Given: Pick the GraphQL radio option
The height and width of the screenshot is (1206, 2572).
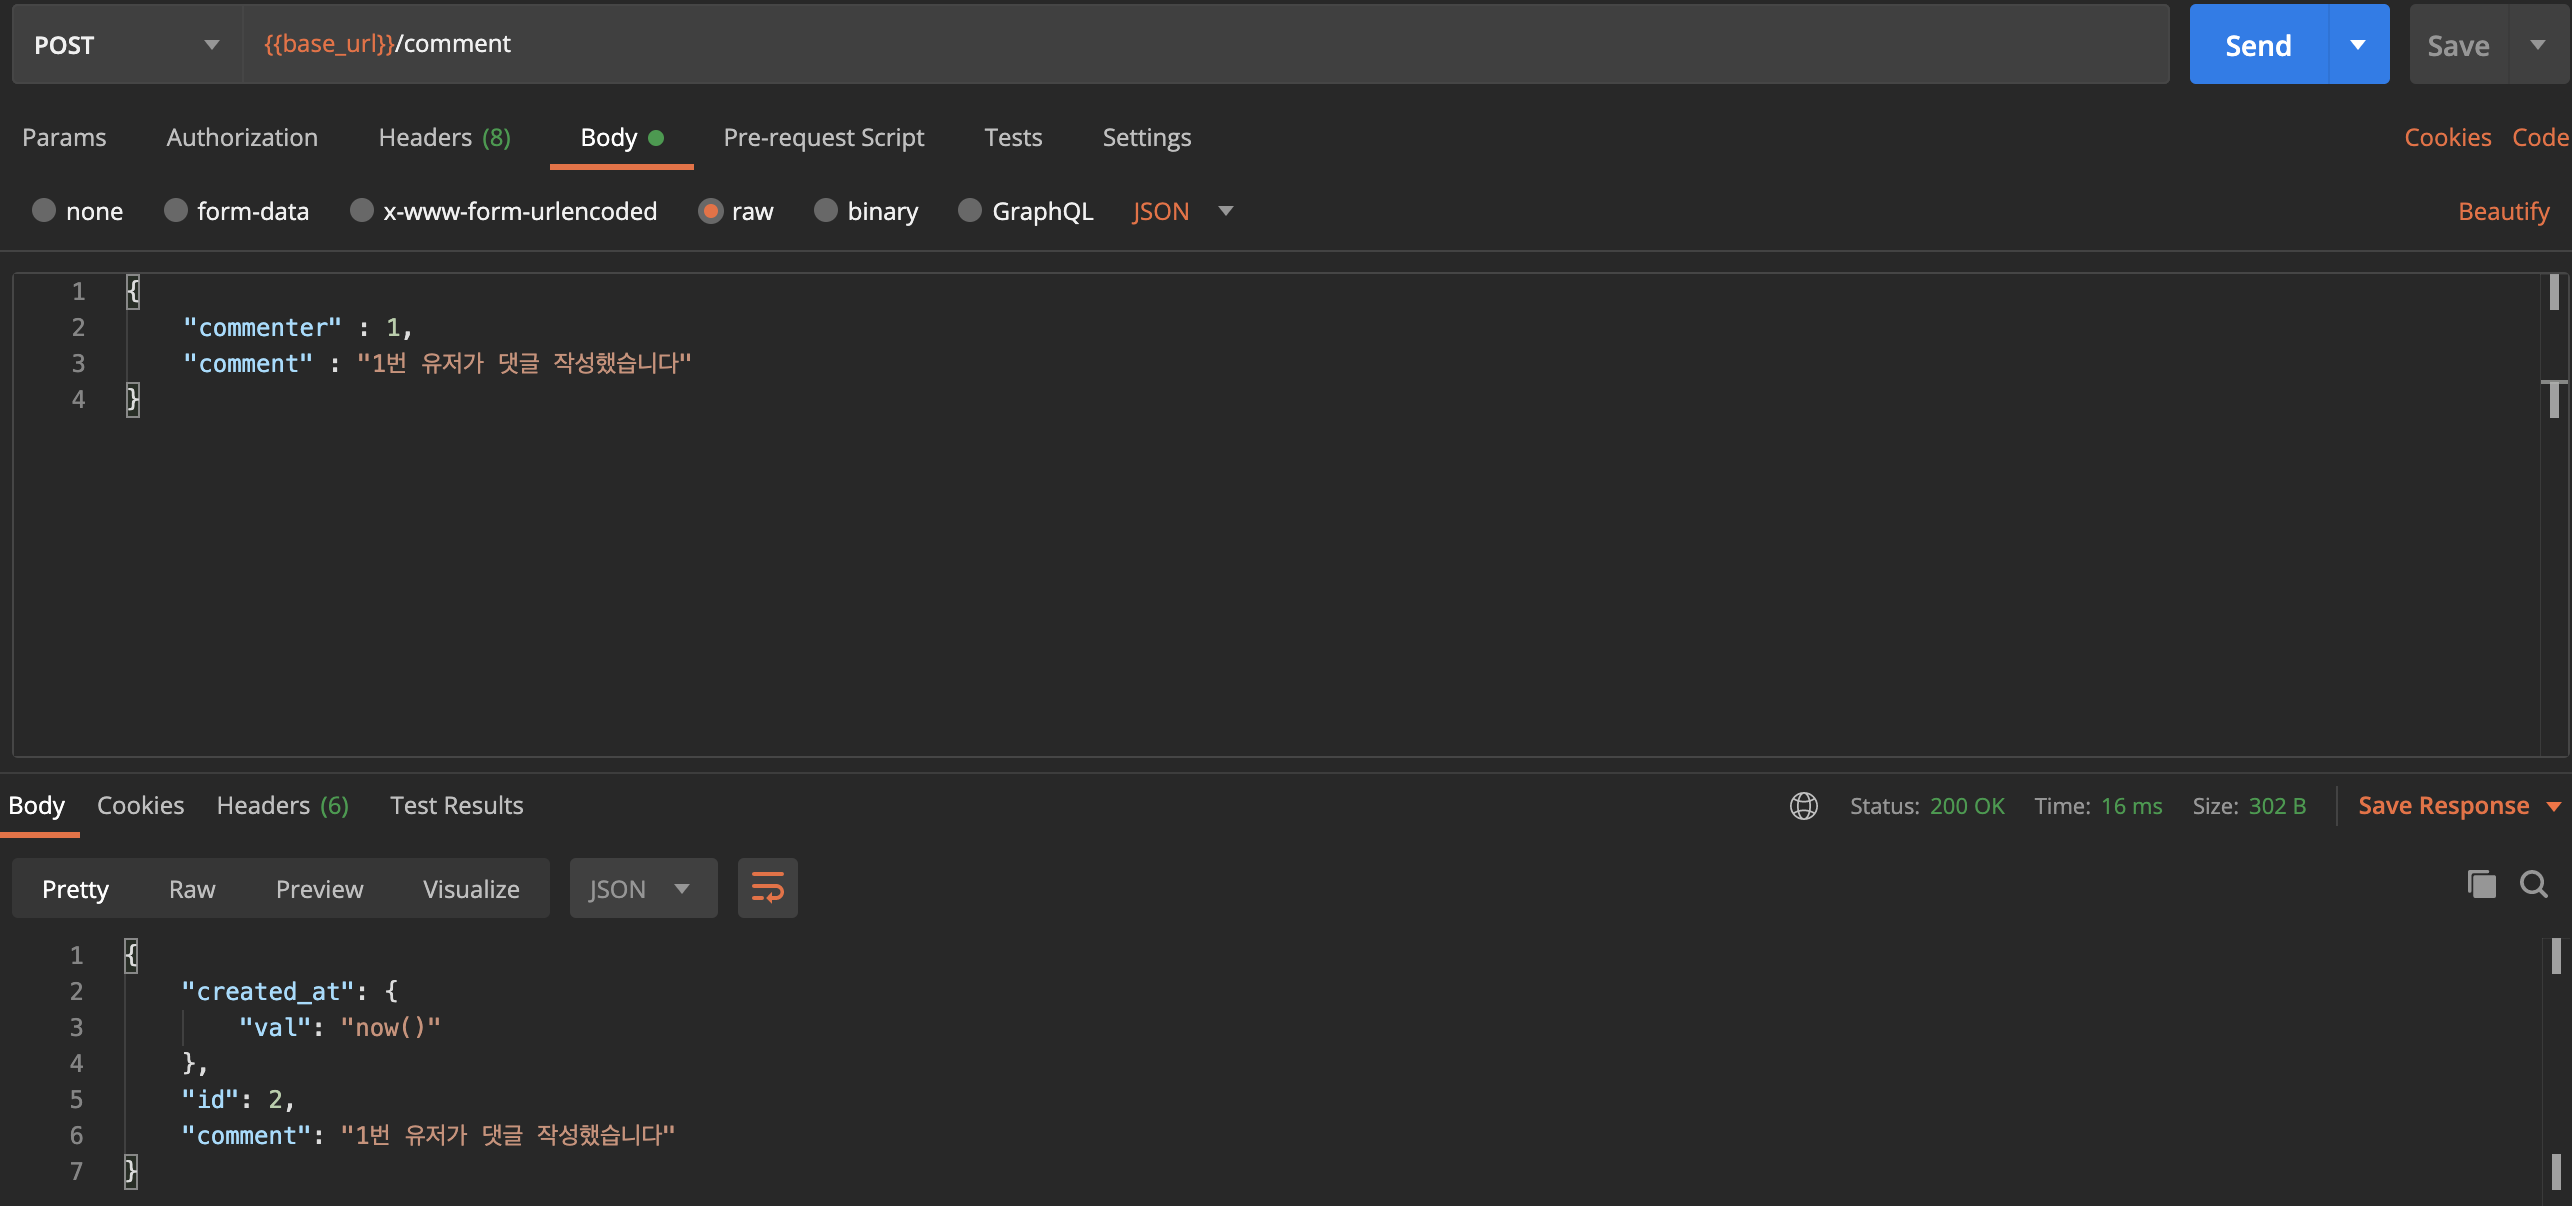Looking at the screenshot, I should tap(970, 211).
